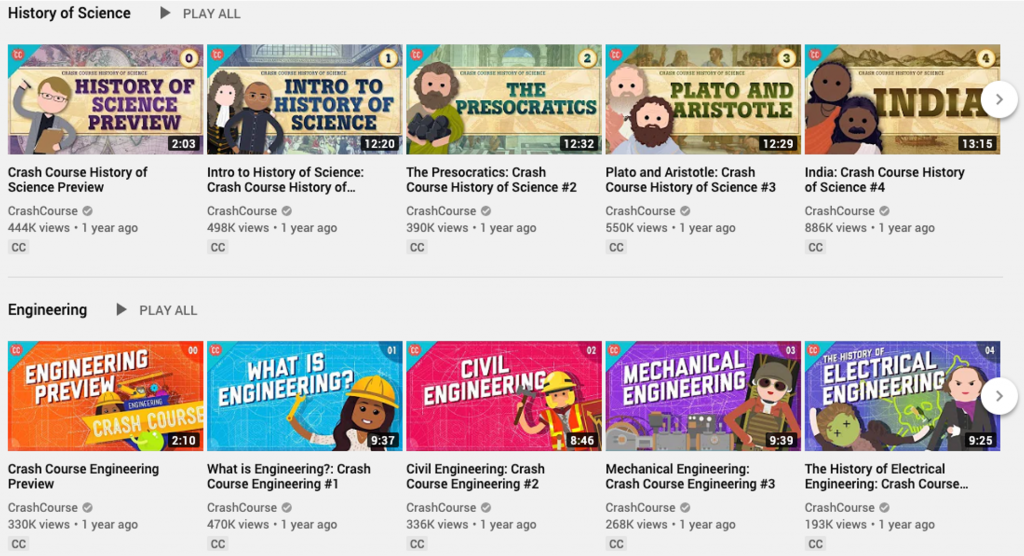This screenshot has height=556, width=1024.
Task: Click title 'India: Crash Course History of Science #4'
Action: (x=885, y=180)
